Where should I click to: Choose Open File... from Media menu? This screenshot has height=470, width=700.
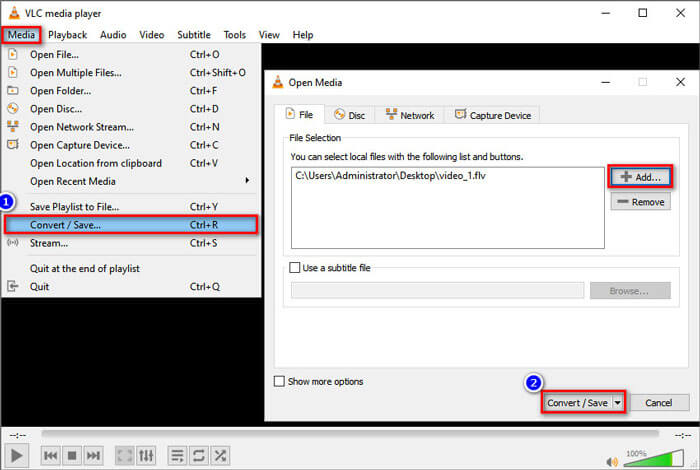[131, 54]
